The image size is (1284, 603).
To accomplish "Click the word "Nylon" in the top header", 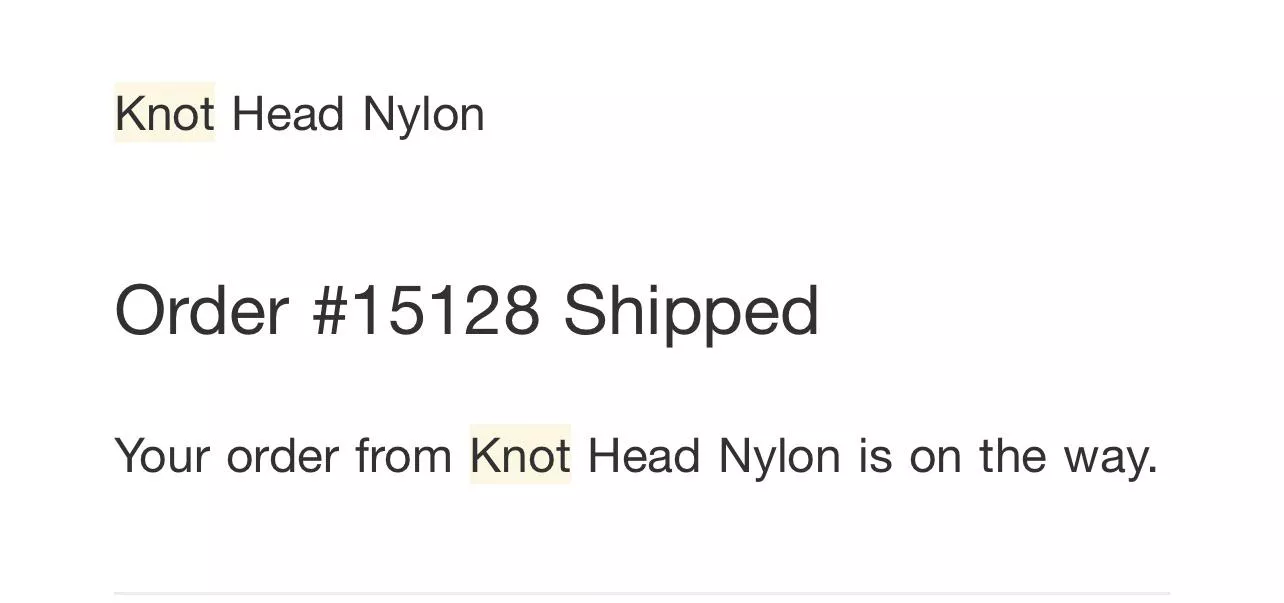I will 423,114.
